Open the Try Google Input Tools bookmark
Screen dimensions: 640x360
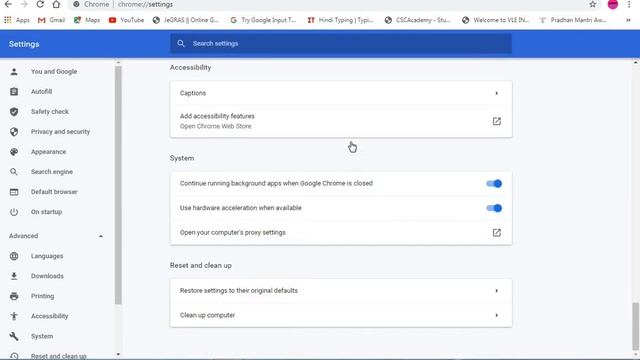click(x=263, y=20)
